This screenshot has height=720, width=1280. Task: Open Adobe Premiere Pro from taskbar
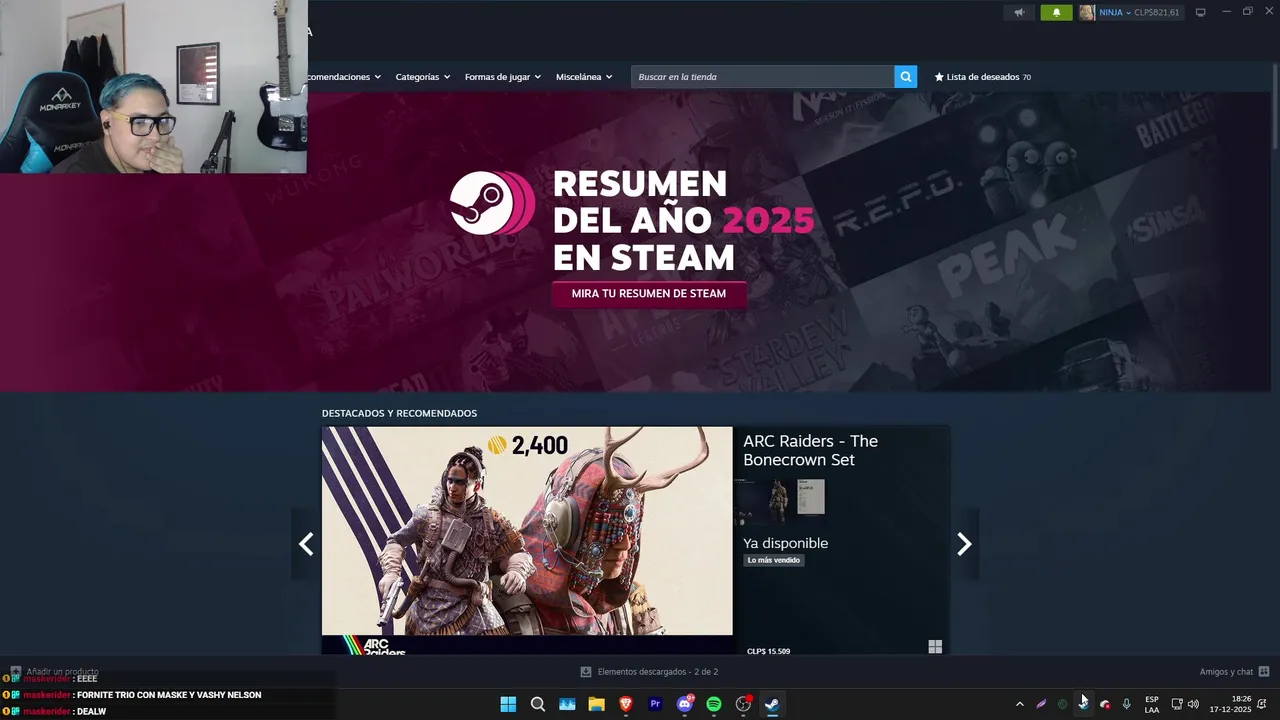pyautogui.click(x=655, y=704)
